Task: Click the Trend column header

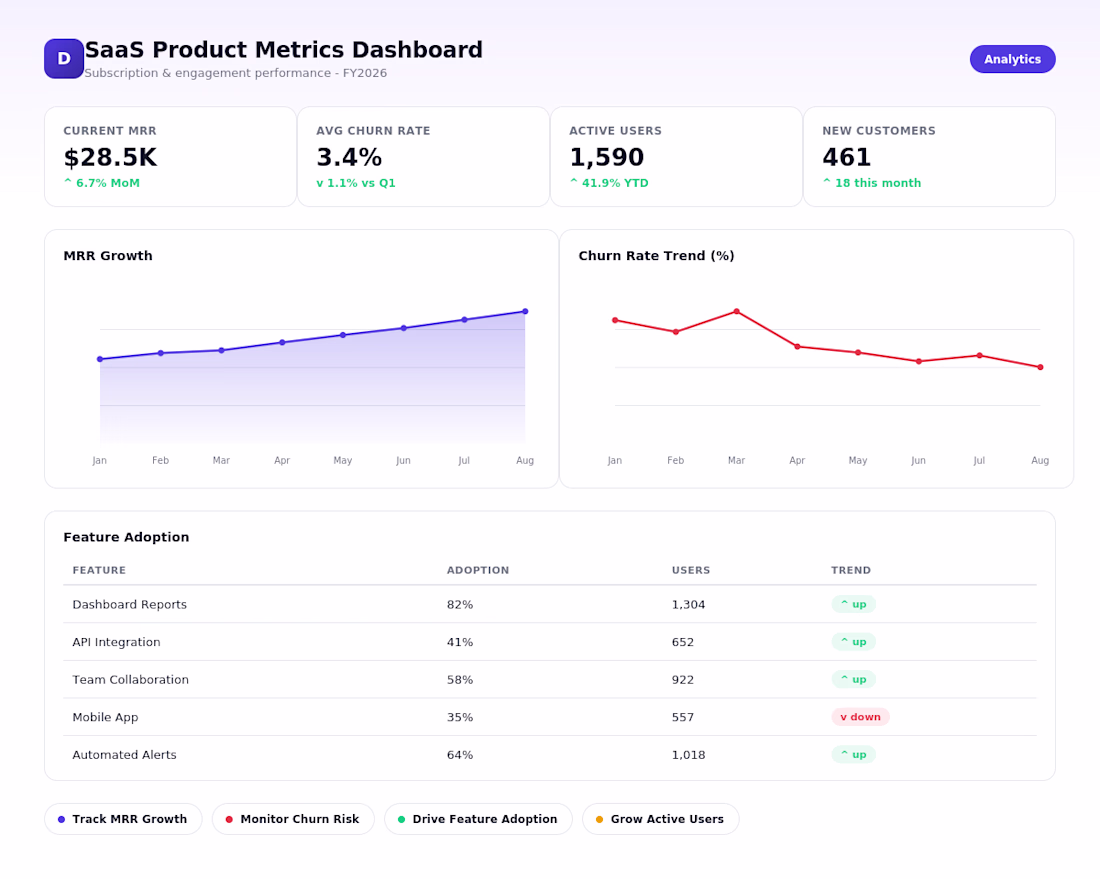Action: click(x=850, y=570)
